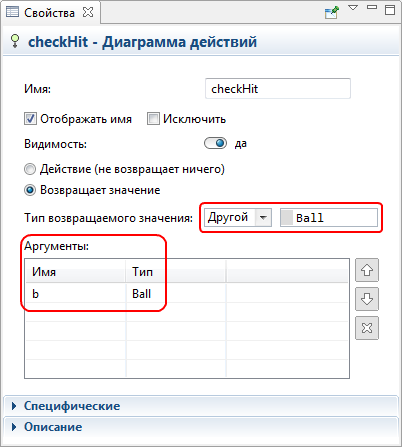Enable the Исключить checkbox

point(153,119)
